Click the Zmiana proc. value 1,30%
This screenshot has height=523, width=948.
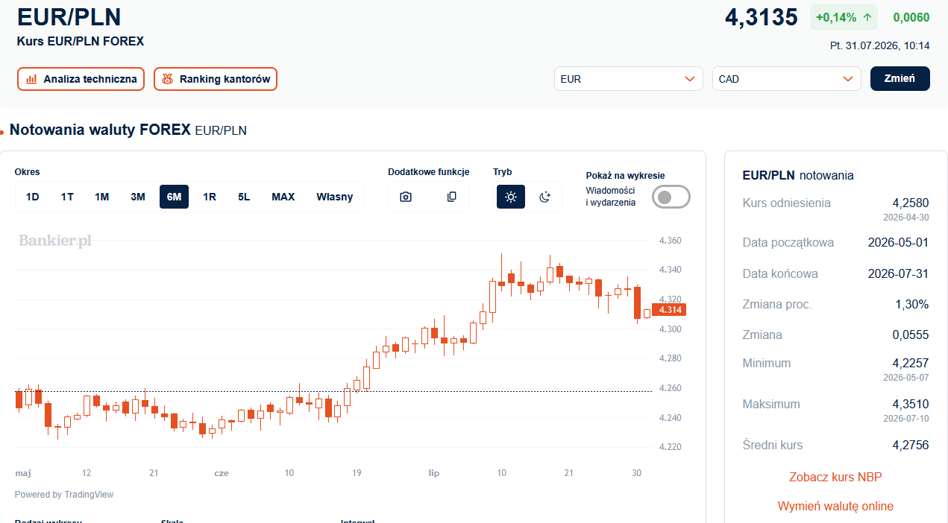tap(912, 304)
